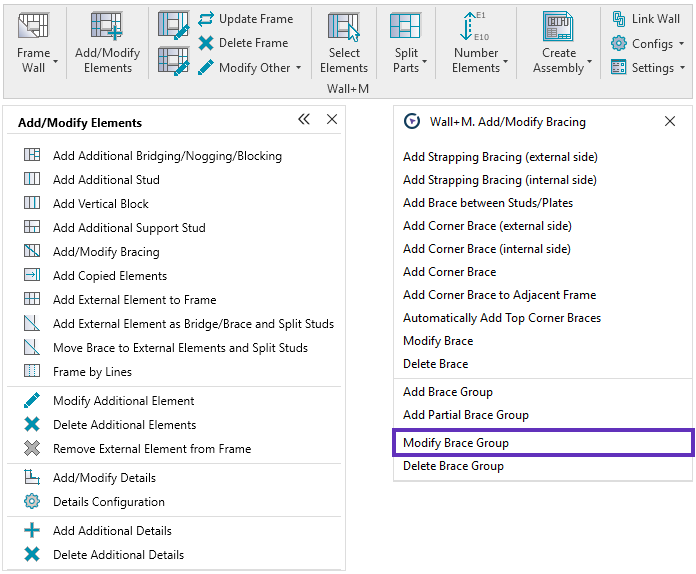Open the Configs dropdown menu
Screen dimensions: 696x574
(x=681, y=44)
